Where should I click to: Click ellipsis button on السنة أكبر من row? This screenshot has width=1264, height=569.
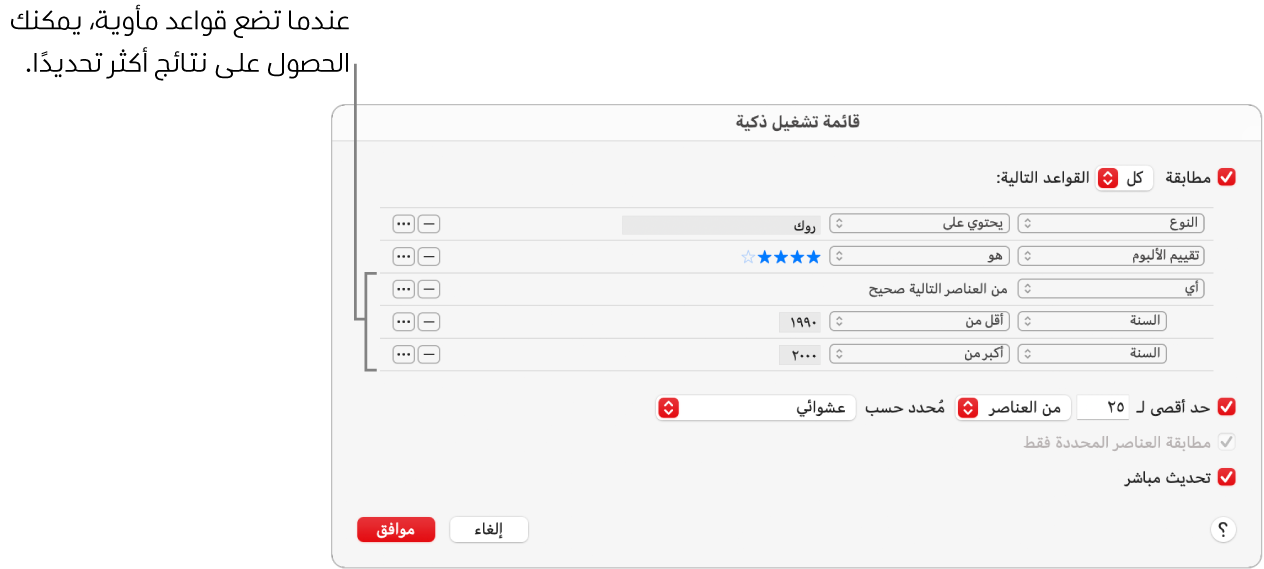[404, 354]
